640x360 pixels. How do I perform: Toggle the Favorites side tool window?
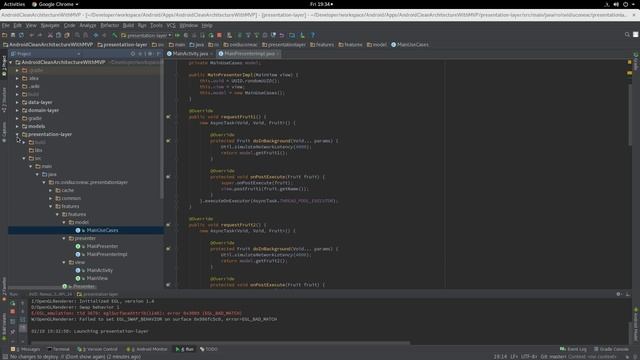point(4,288)
